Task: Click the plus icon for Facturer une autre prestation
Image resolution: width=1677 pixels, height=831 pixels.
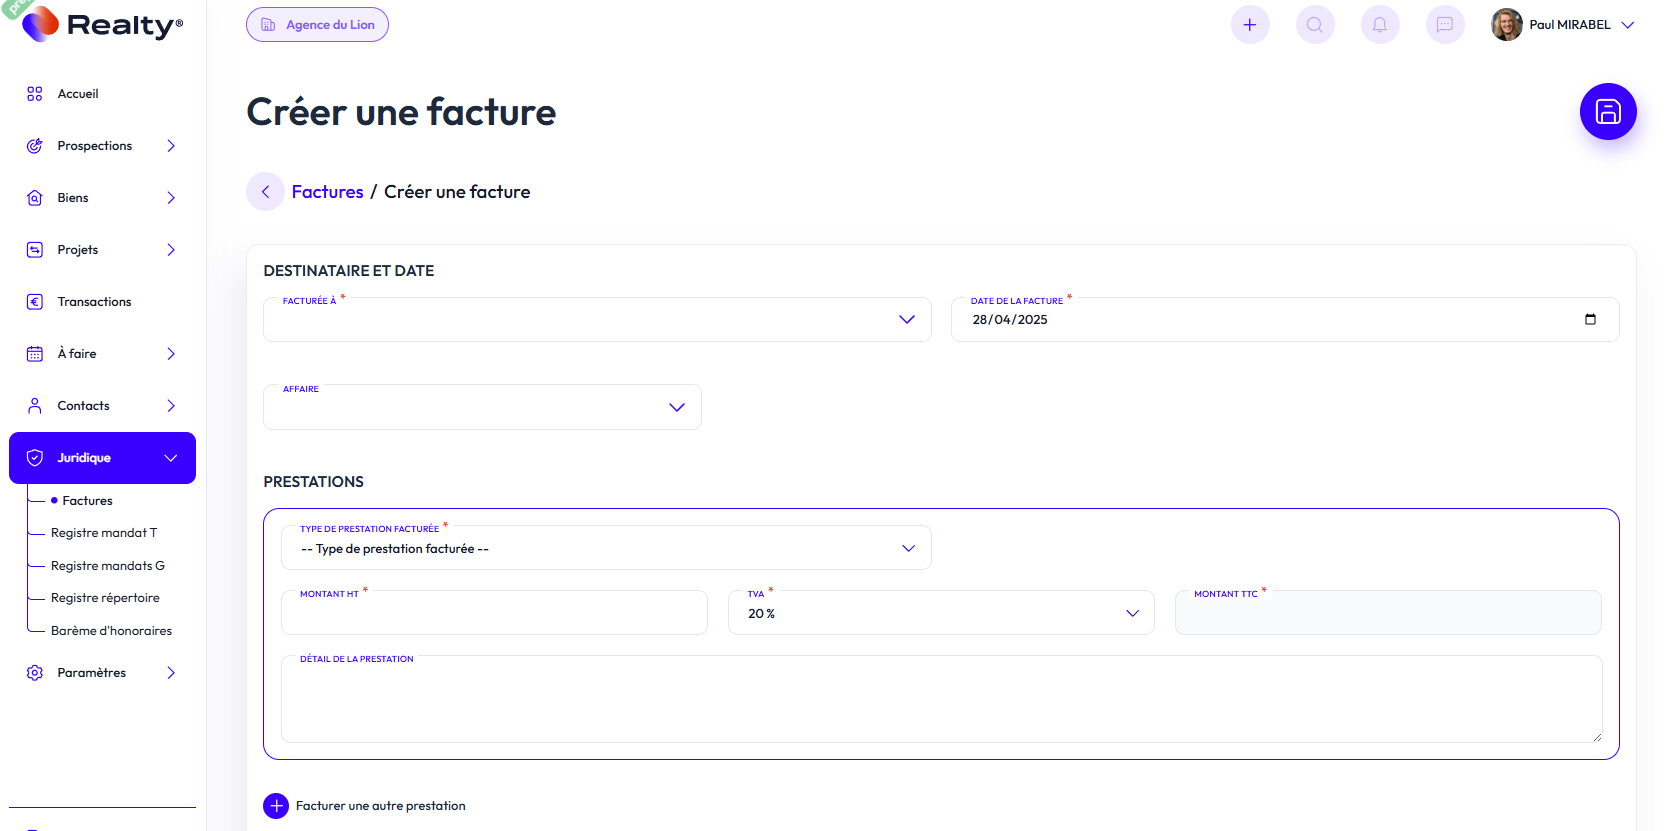Action: (276, 806)
